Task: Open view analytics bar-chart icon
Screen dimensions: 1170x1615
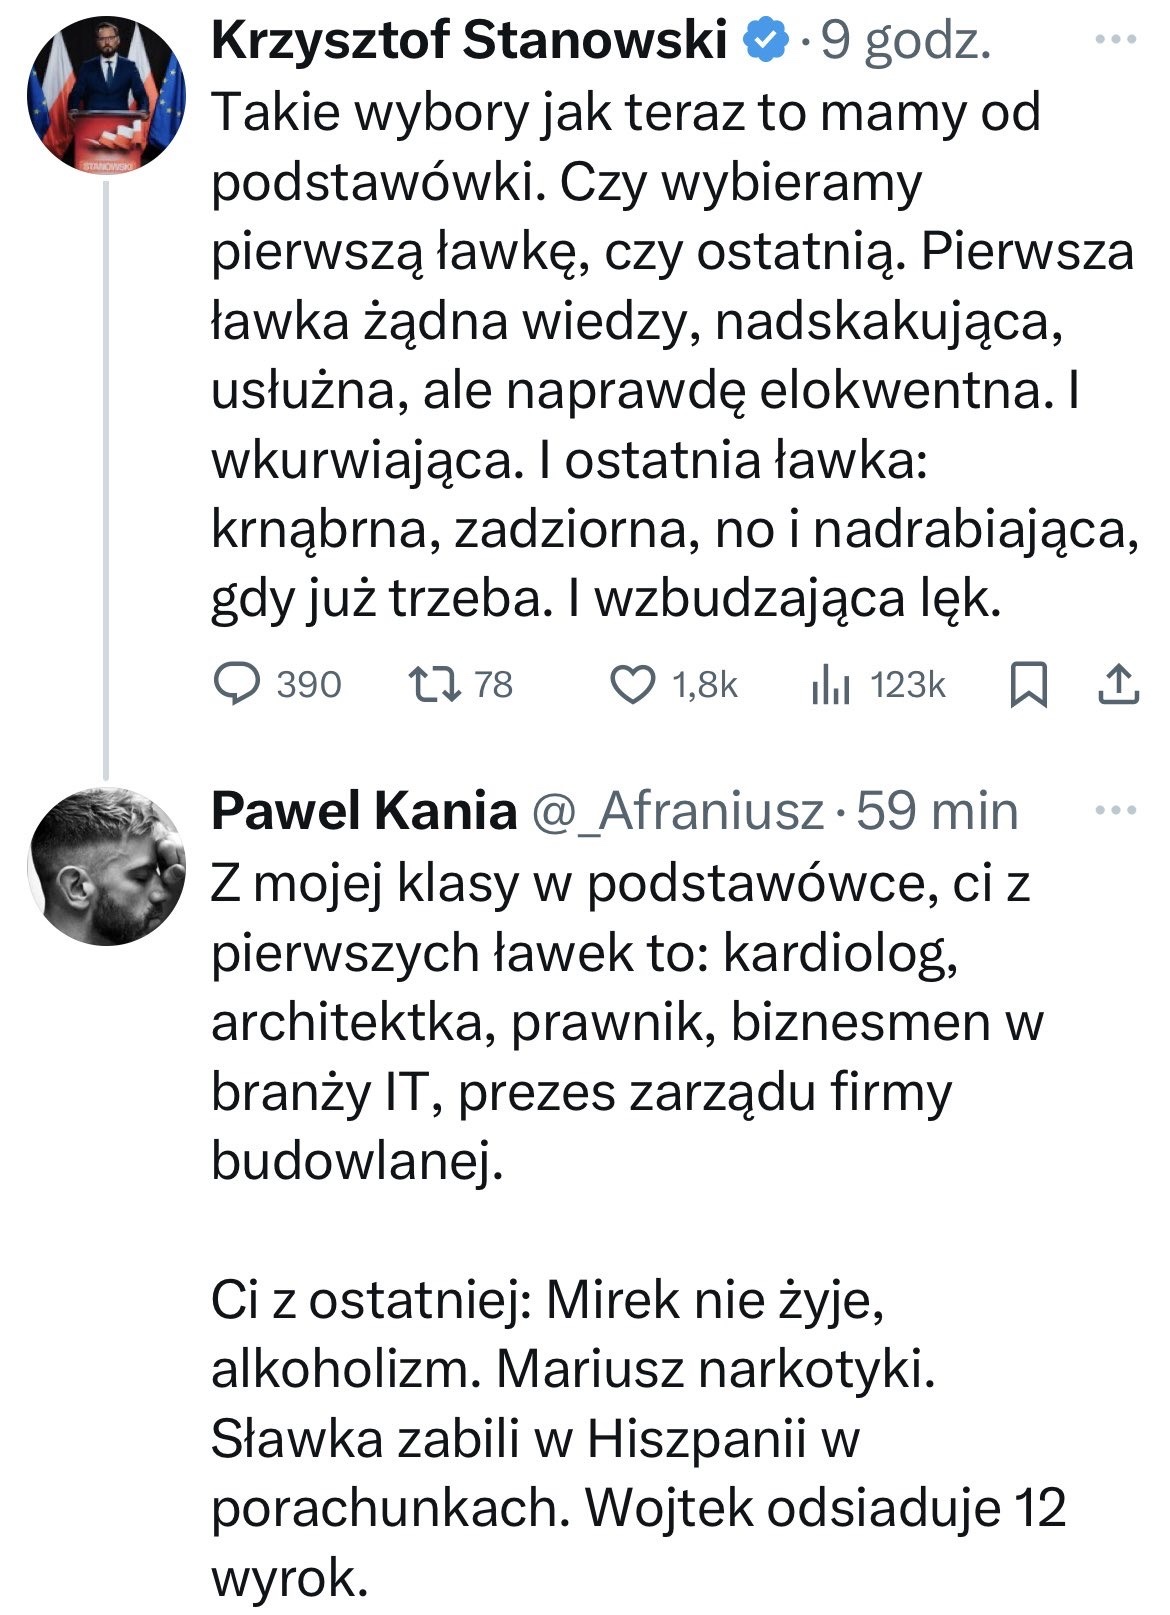Action: (x=830, y=685)
